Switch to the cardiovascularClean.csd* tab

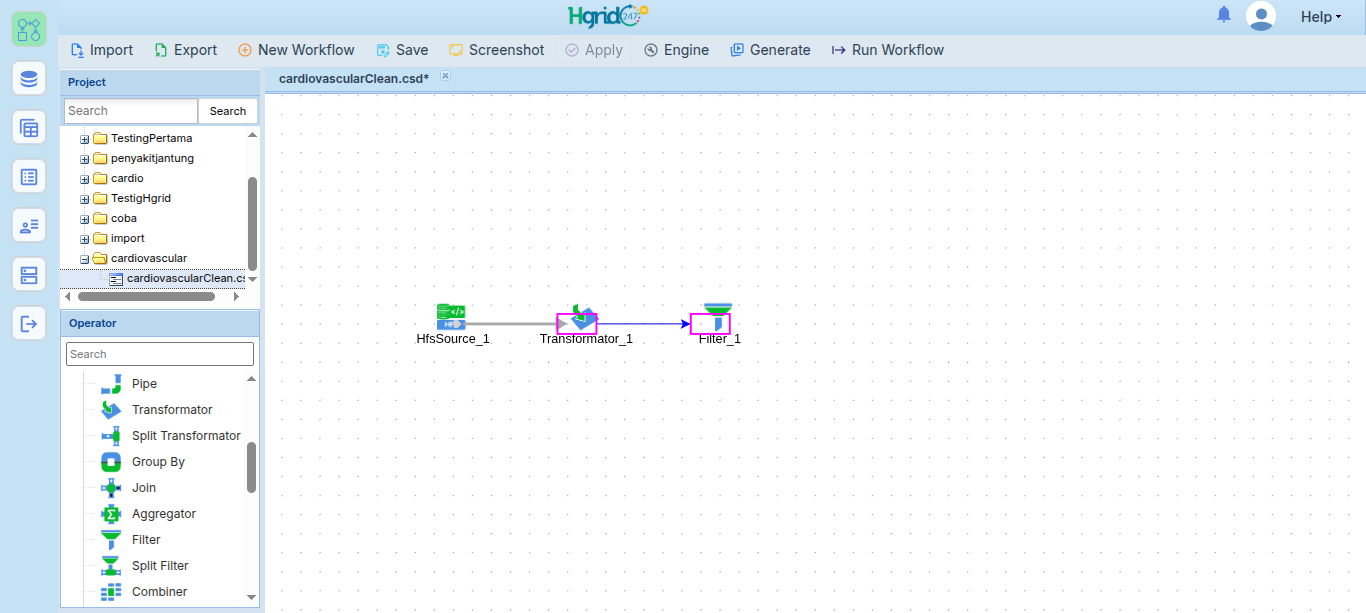[x=354, y=78]
